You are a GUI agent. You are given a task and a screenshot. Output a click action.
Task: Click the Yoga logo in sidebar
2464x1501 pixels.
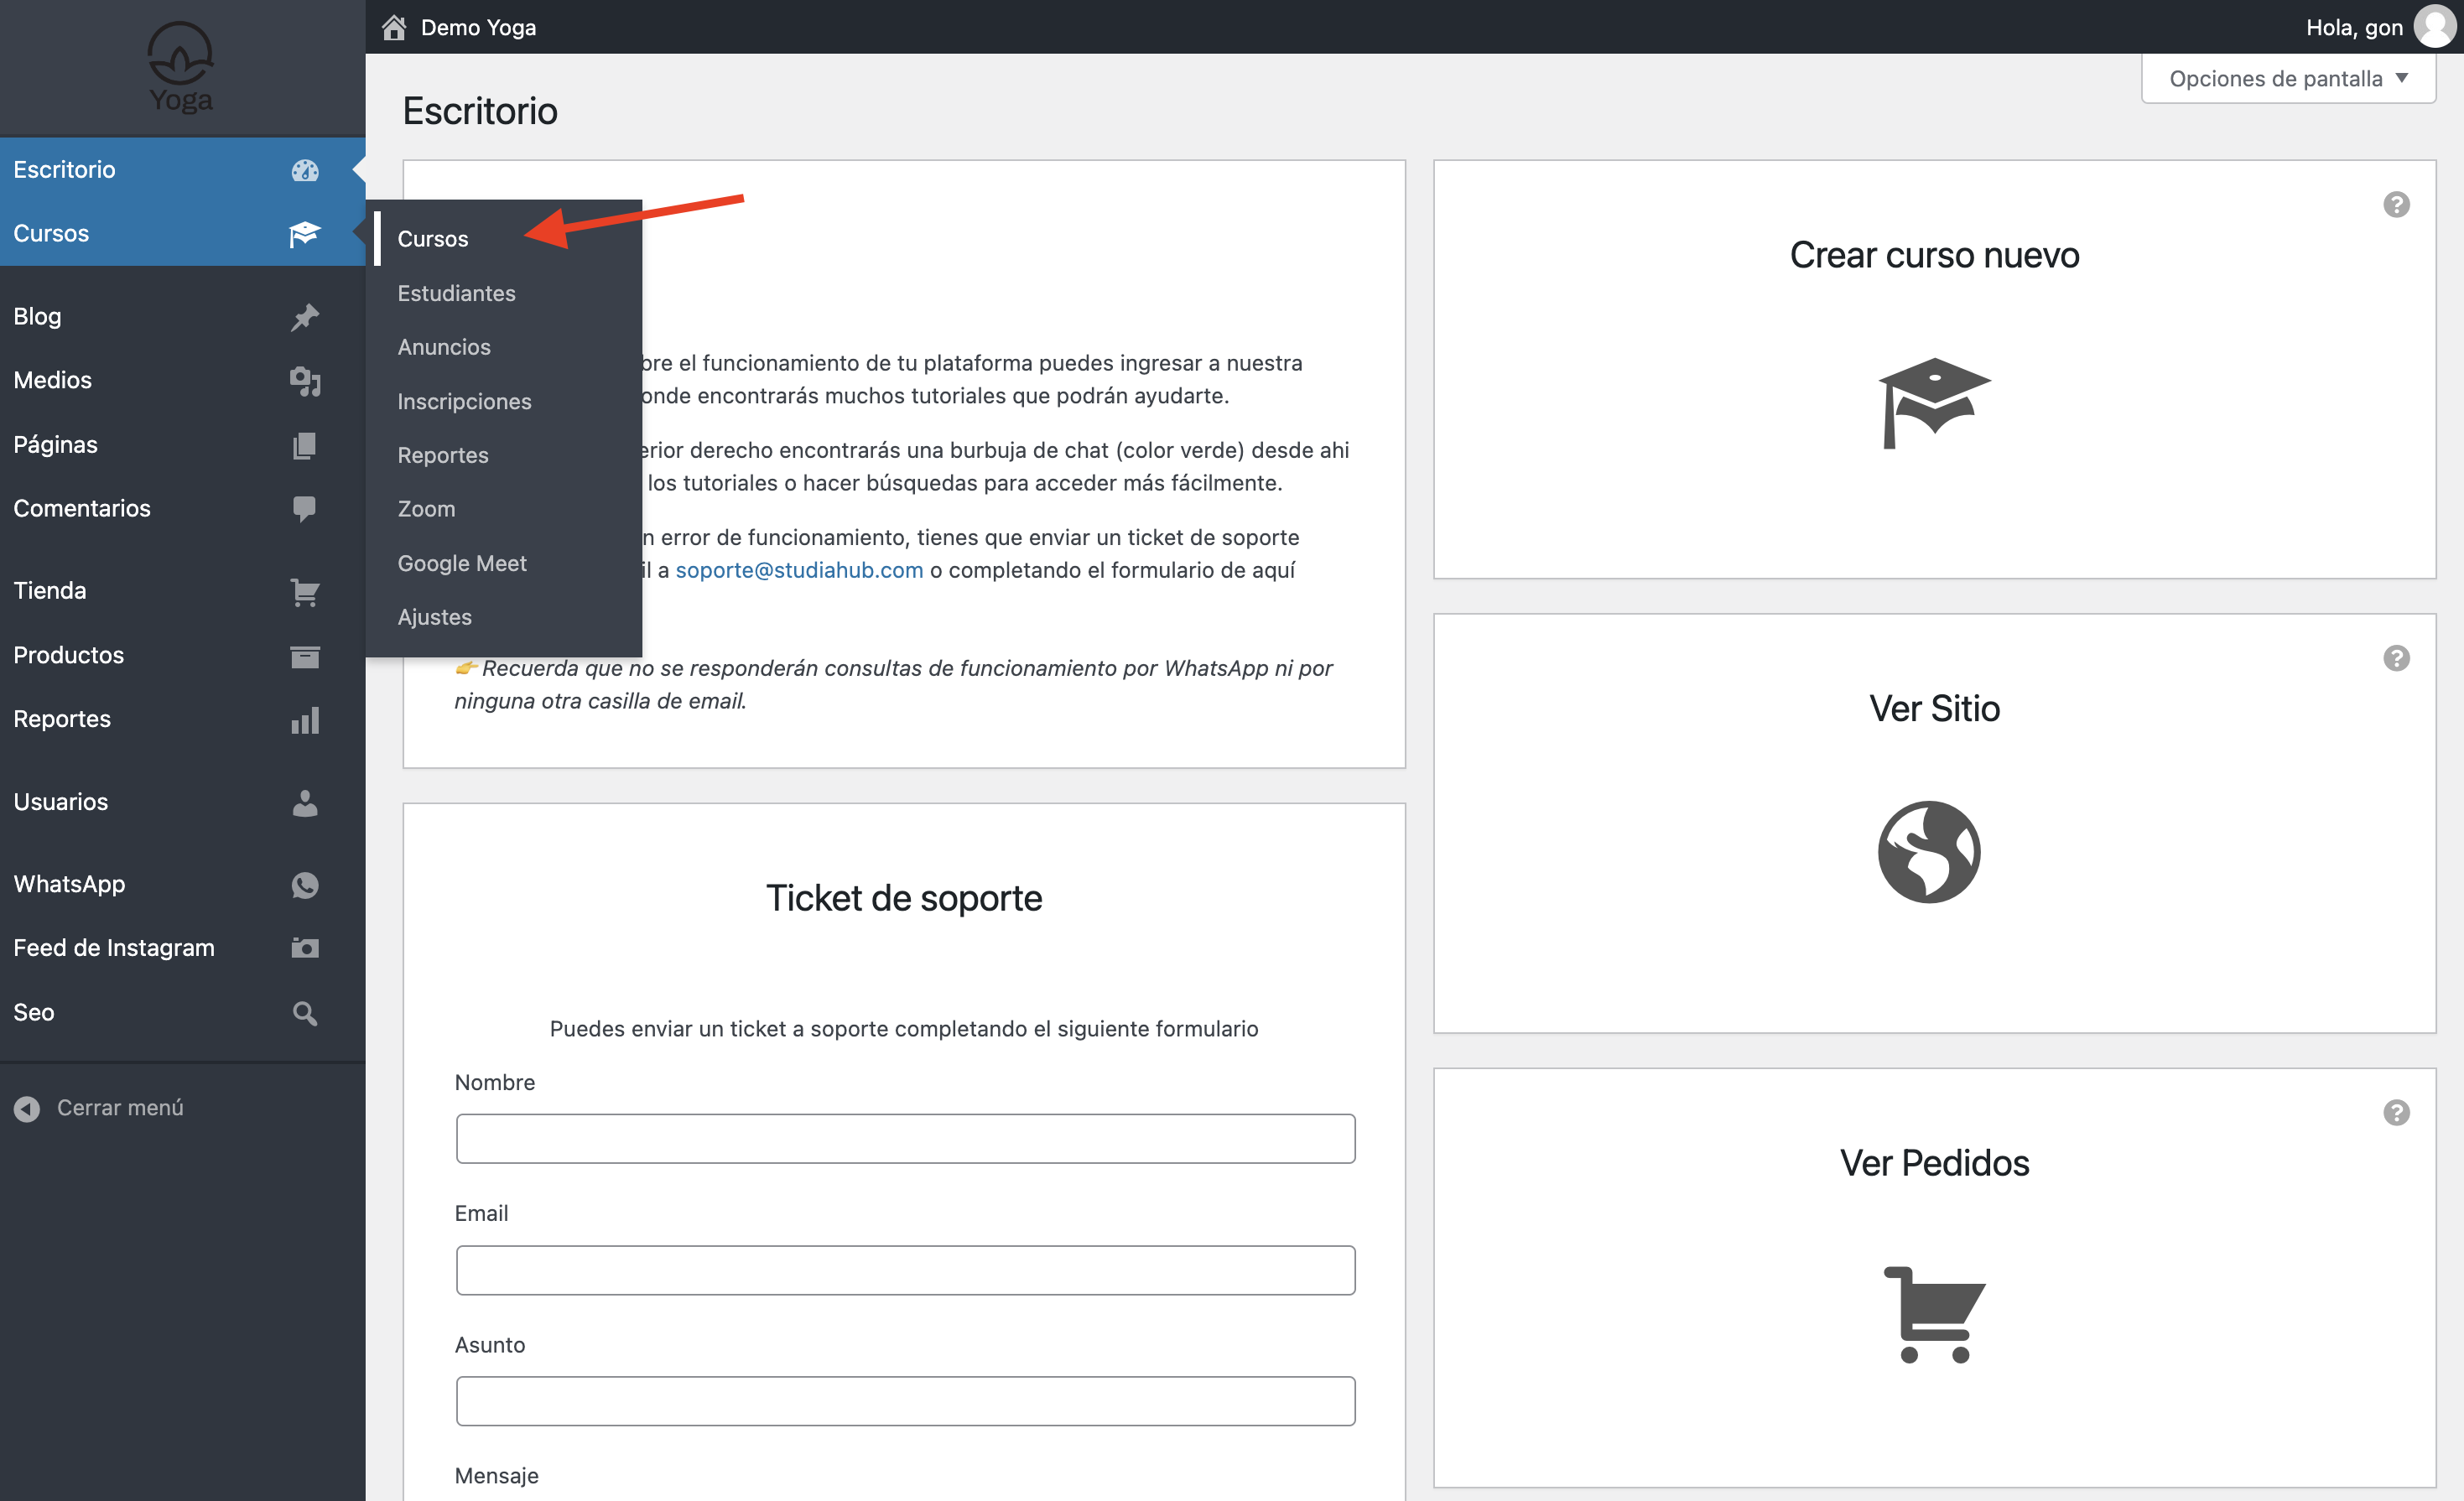coord(181,67)
